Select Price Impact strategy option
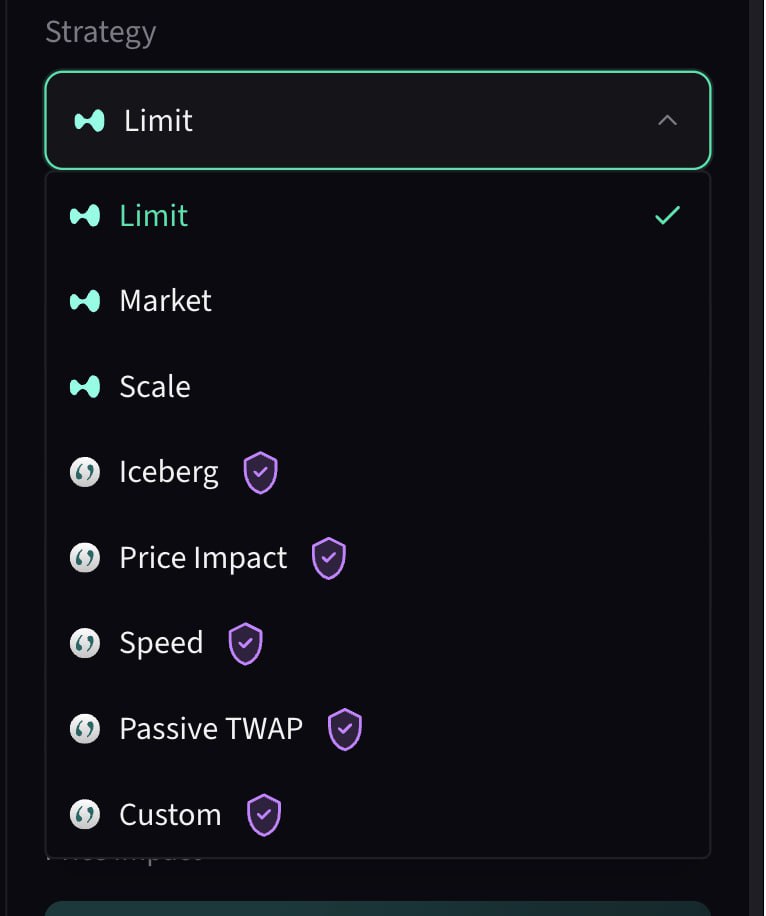The height and width of the screenshot is (916, 766). [203, 558]
